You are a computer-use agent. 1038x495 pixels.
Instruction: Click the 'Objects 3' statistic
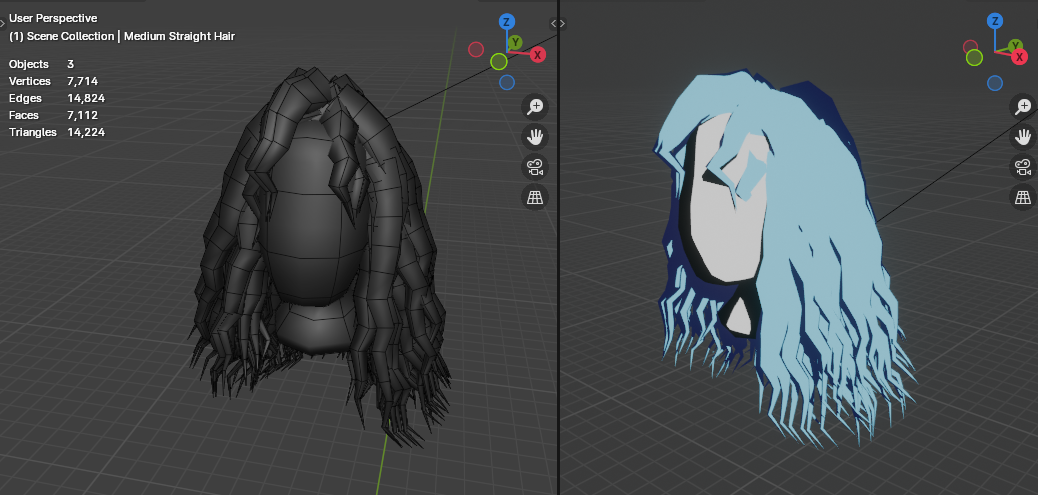[41, 64]
